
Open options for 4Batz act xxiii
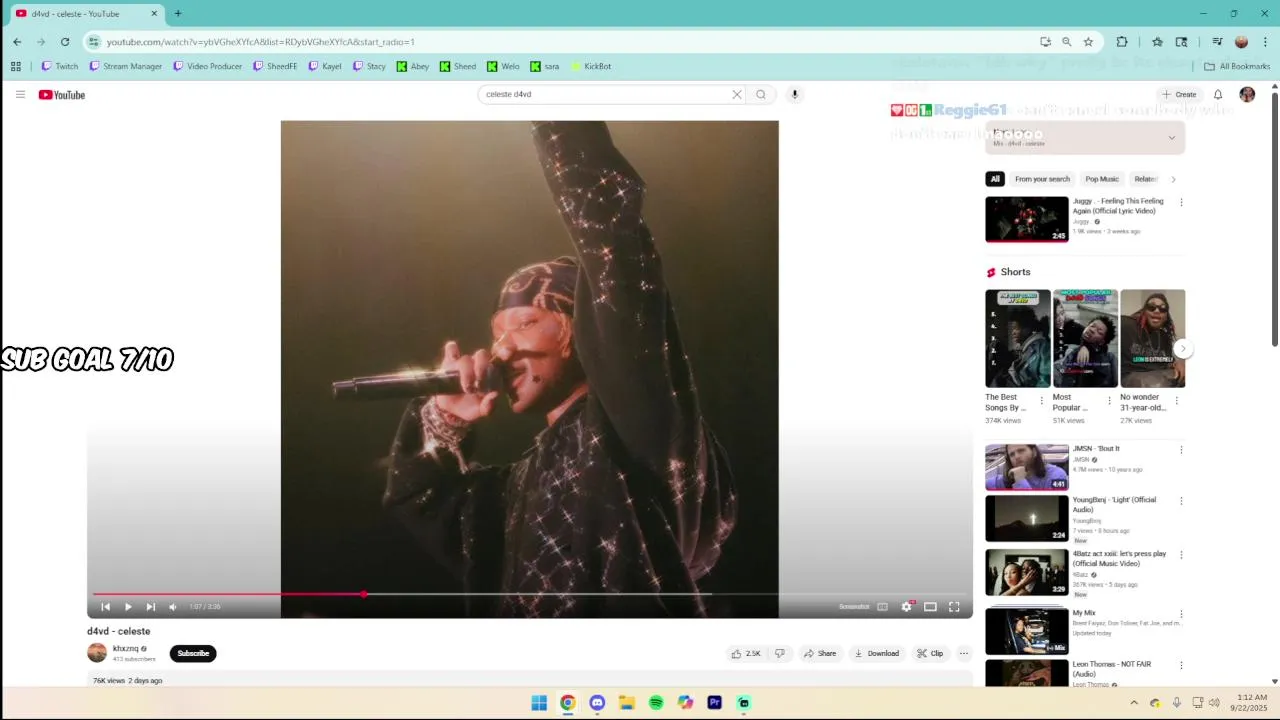(x=1181, y=555)
